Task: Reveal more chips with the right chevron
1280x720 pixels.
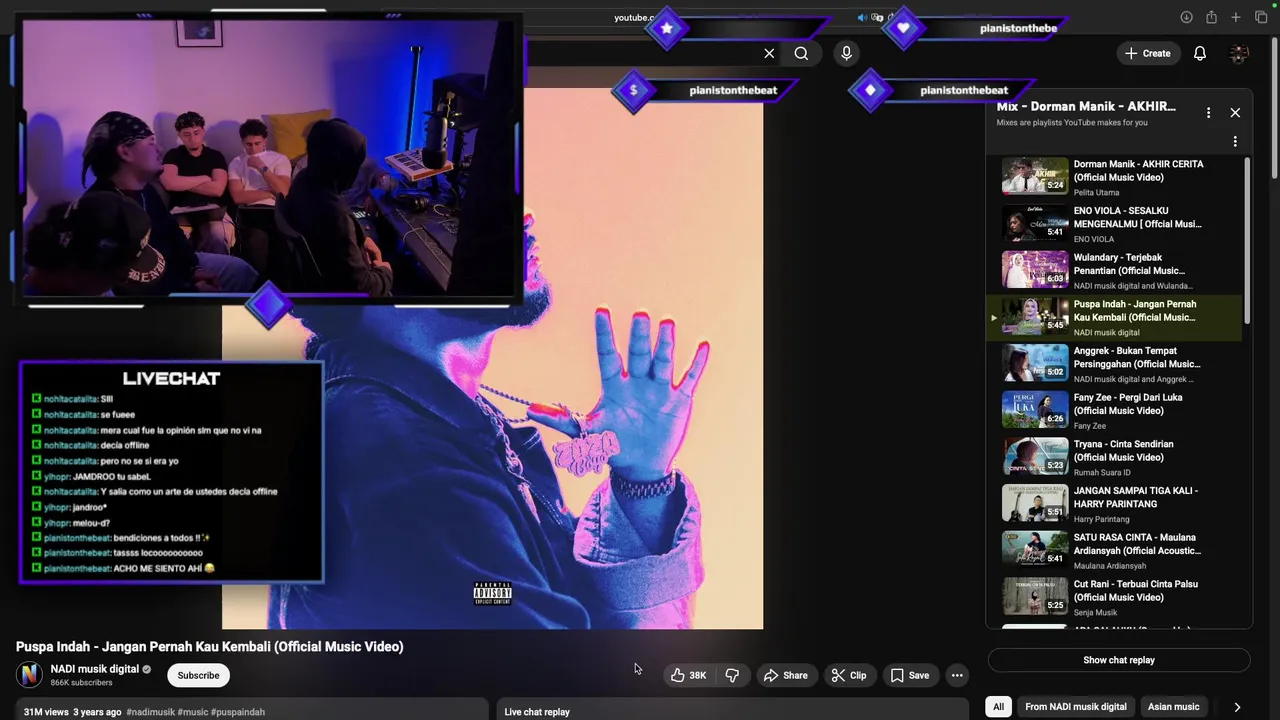Action: click(x=1237, y=707)
